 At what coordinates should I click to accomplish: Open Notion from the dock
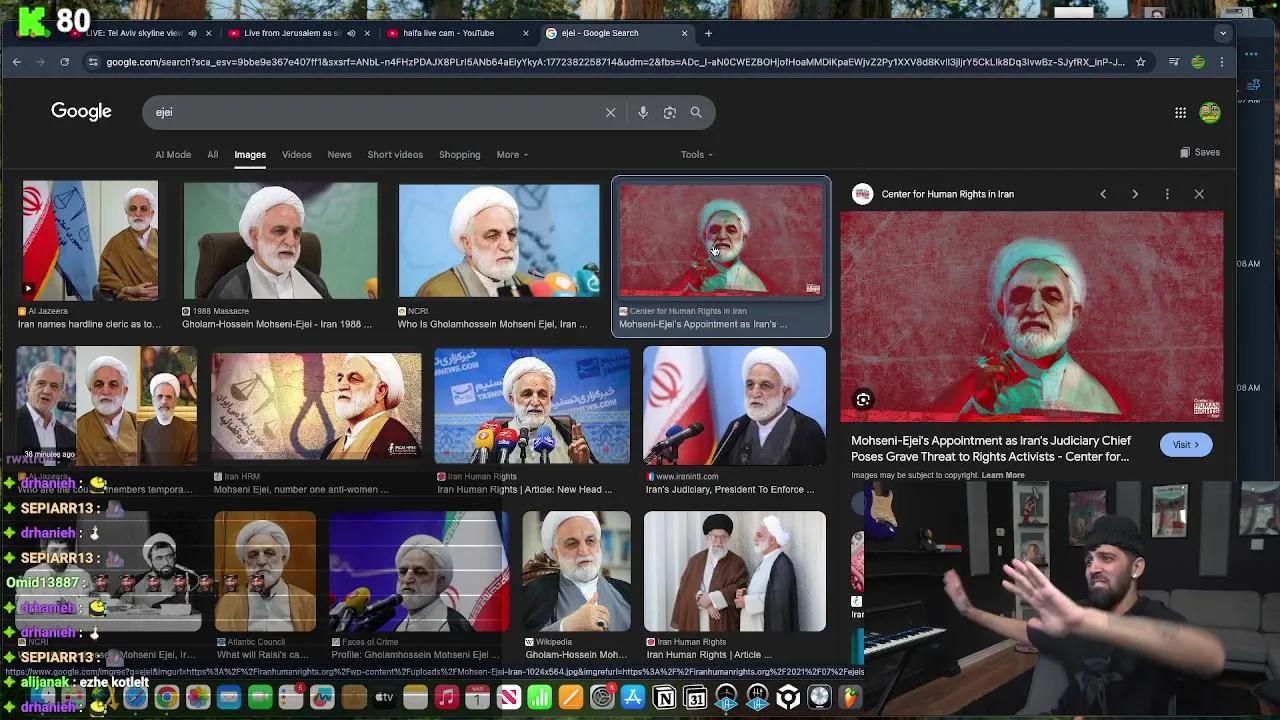(664, 697)
